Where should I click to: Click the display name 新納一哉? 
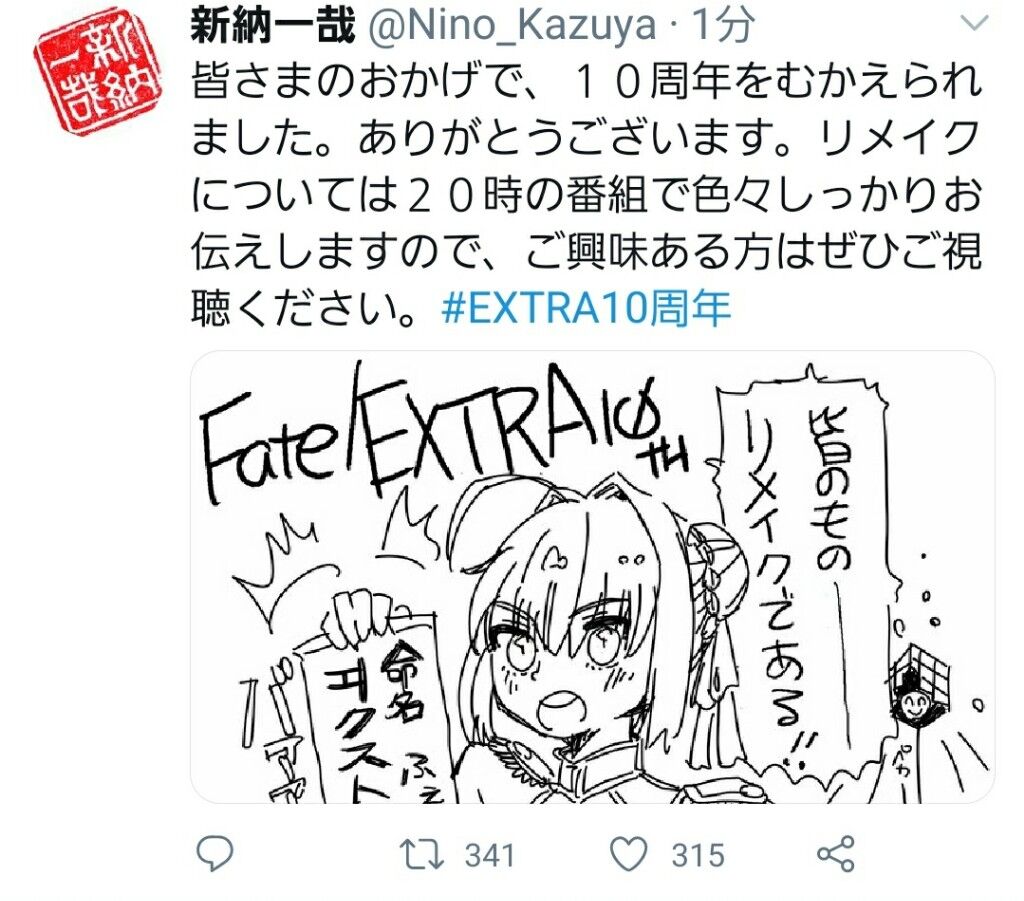pos(273,26)
